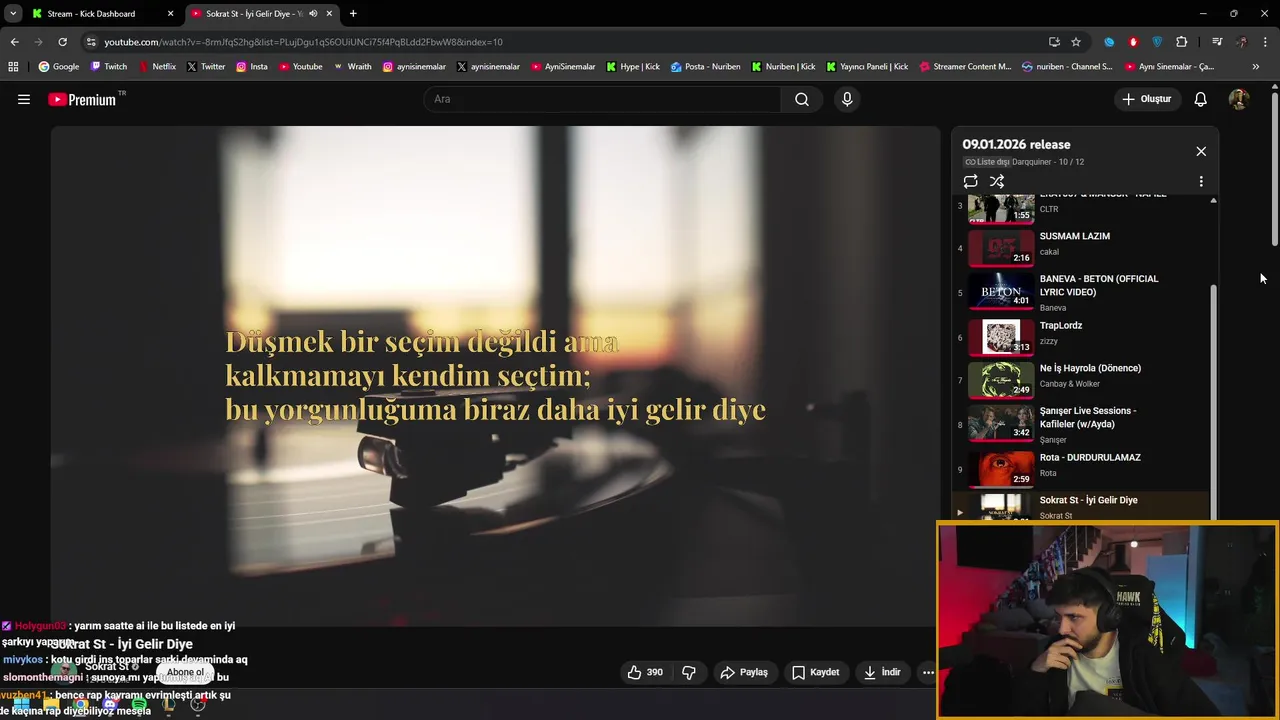1280x720 pixels.
Task: Open playlist three-dot options menu
Action: [1201, 182]
